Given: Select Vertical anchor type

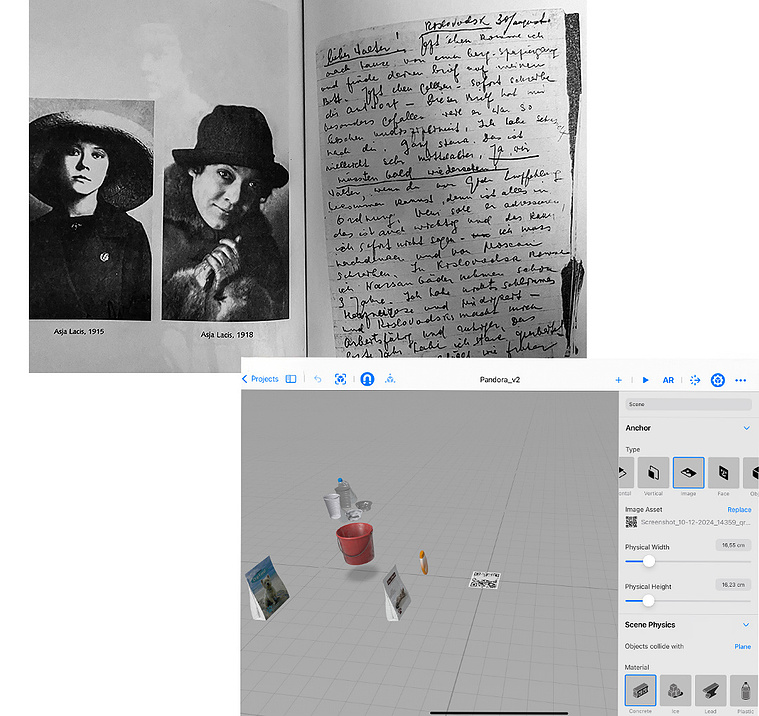Looking at the screenshot, I should [x=653, y=473].
